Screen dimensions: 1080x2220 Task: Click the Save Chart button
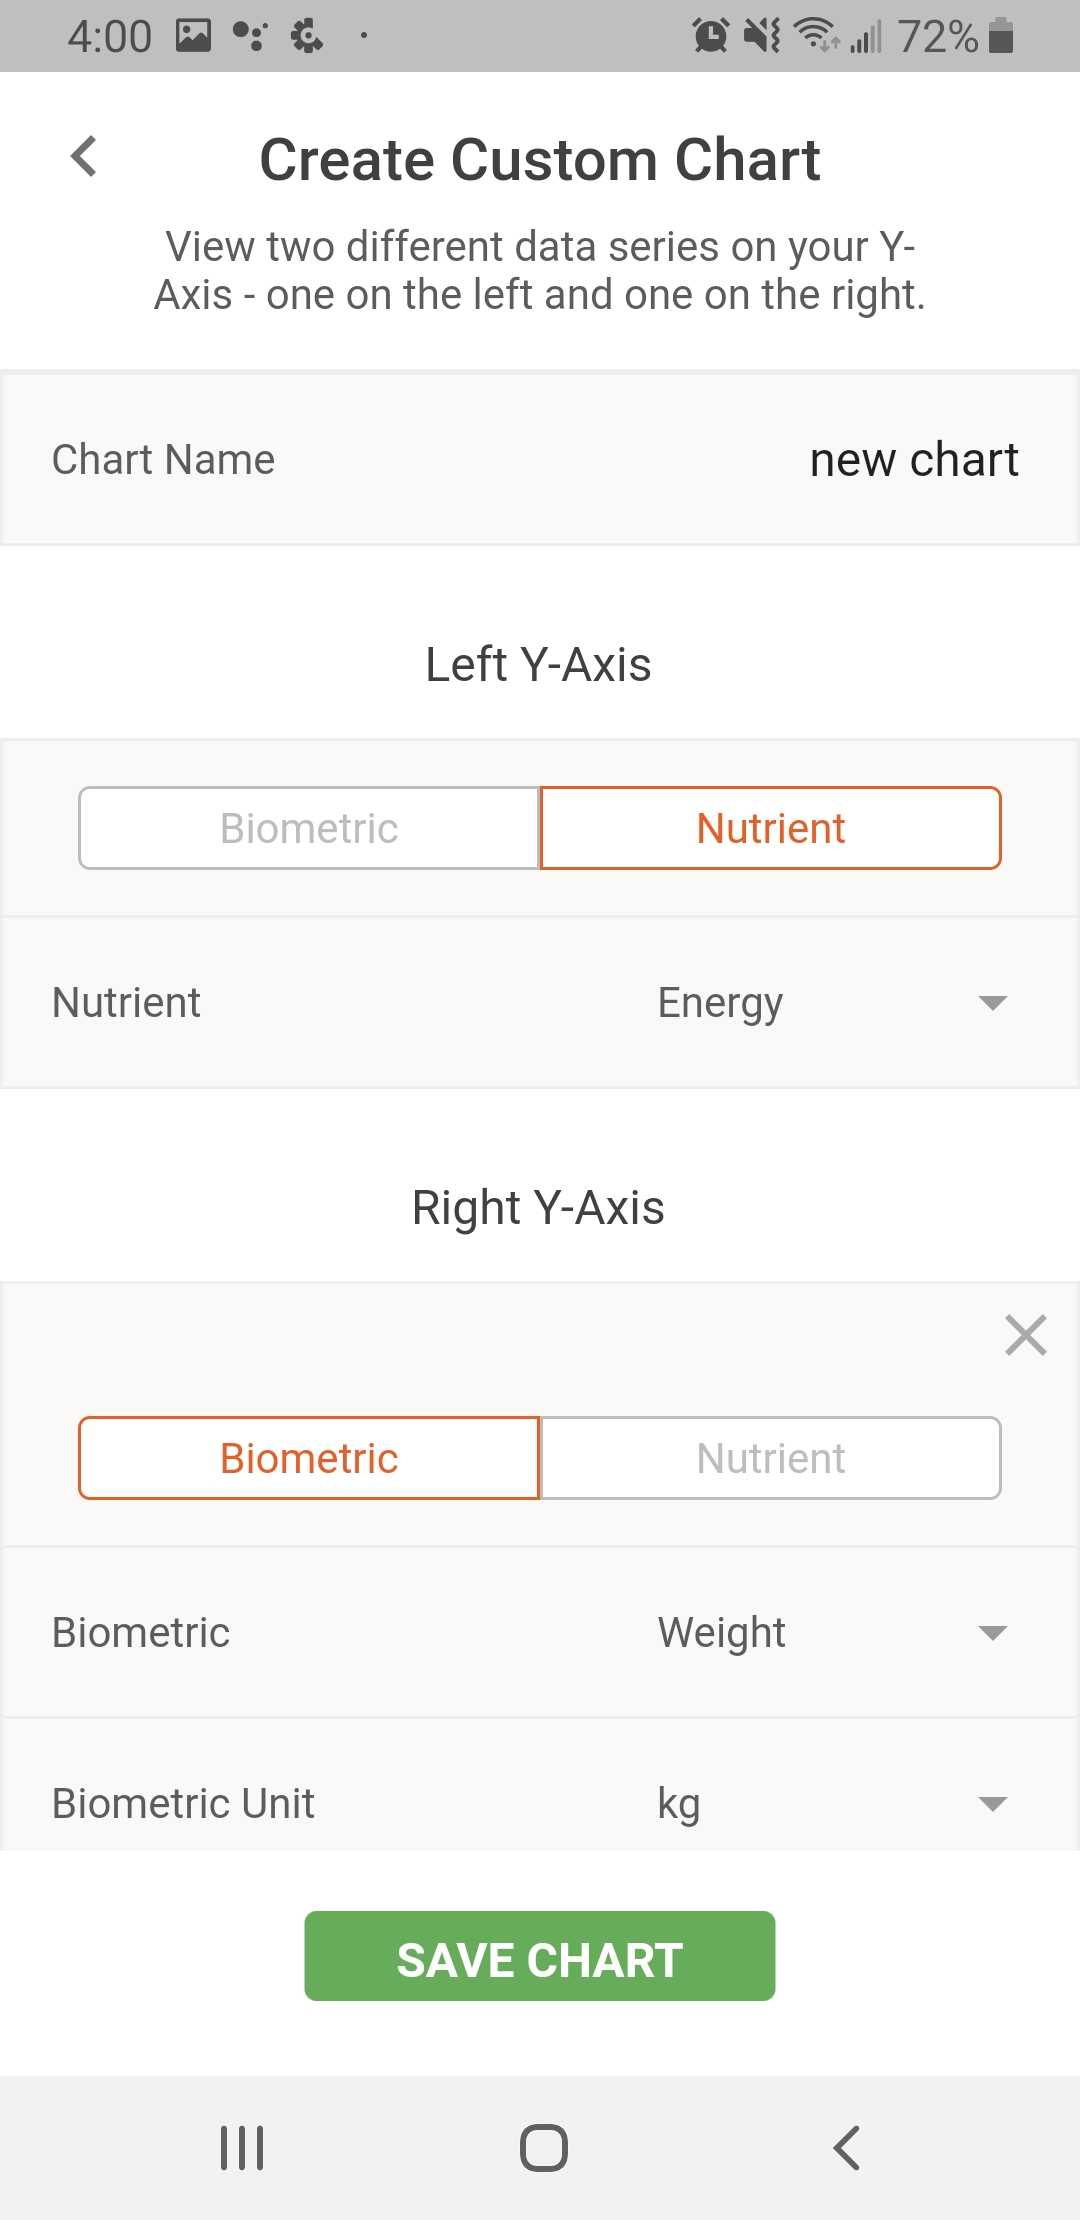[x=540, y=1956]
